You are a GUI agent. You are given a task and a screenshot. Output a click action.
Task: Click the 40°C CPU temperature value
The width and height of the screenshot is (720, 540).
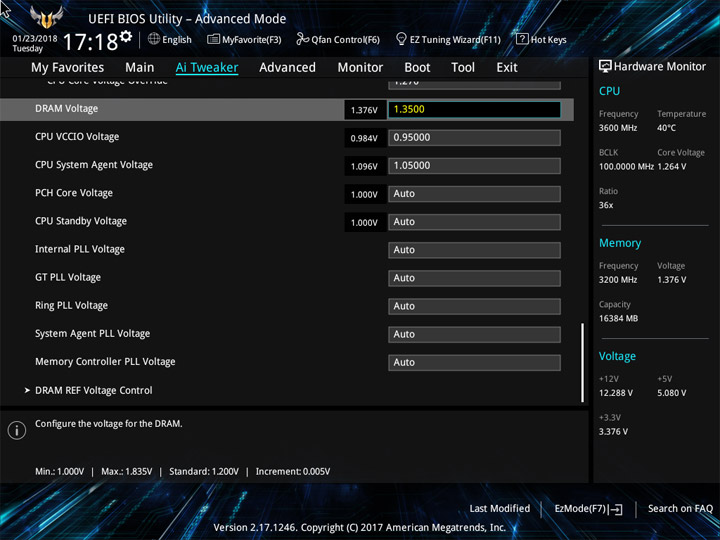coord(666,128)
